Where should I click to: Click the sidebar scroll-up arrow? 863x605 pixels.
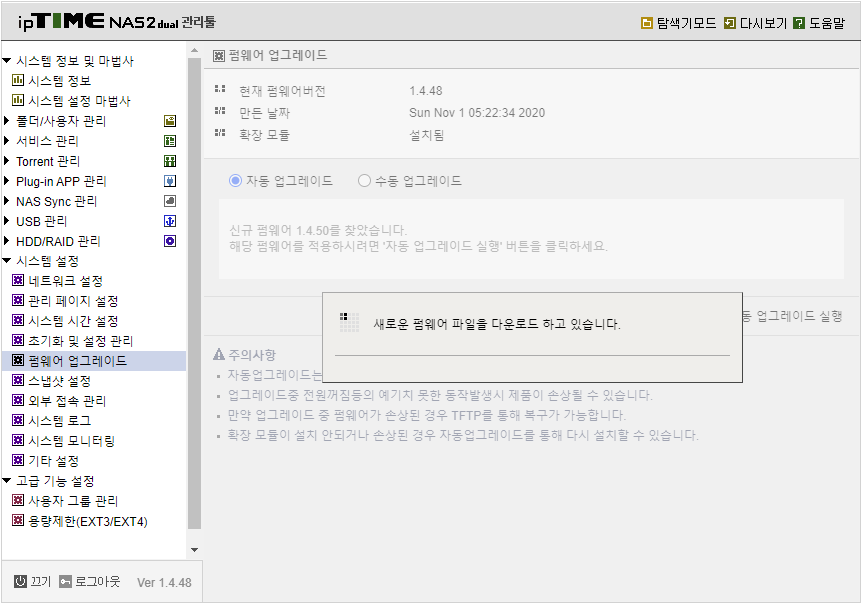[x=194, y=51]
